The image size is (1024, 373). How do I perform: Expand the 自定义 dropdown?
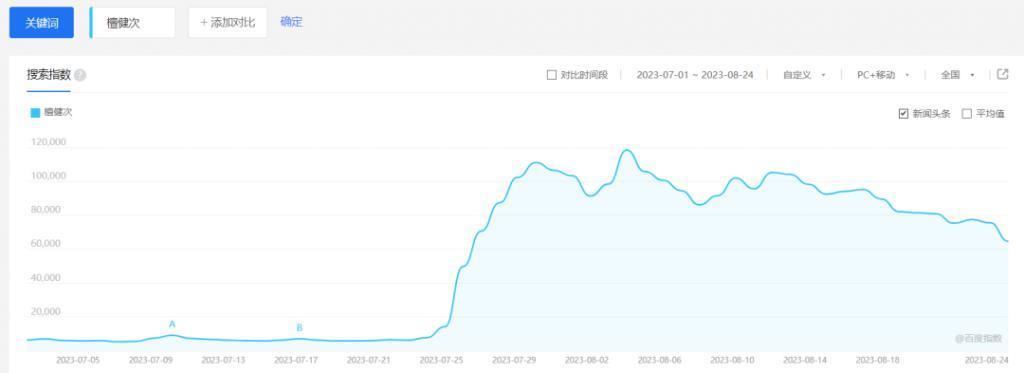tap(804, 75)
